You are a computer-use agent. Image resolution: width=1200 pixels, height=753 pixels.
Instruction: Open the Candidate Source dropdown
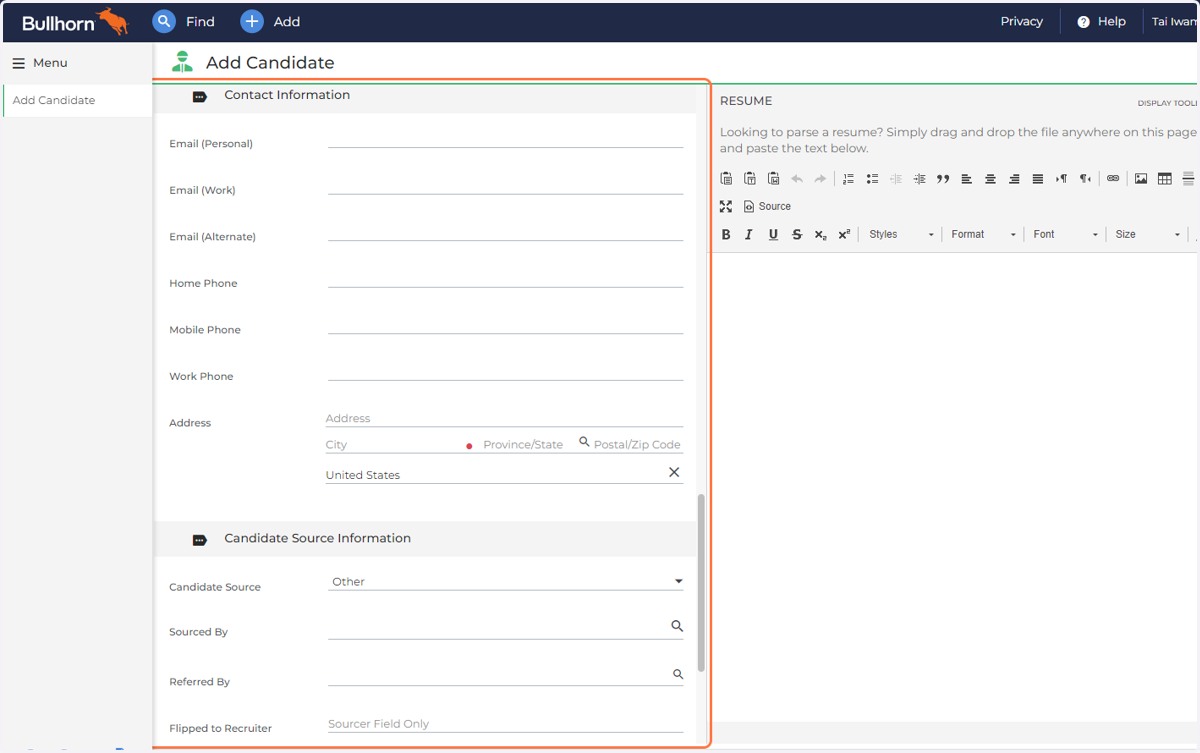506,581
